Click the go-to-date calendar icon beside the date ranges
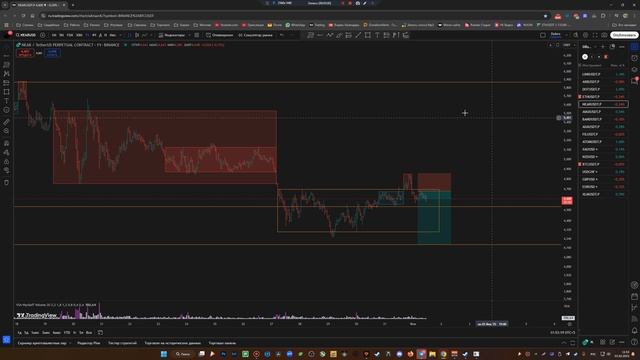Screen dimensions: 640x360 (100, 333)
